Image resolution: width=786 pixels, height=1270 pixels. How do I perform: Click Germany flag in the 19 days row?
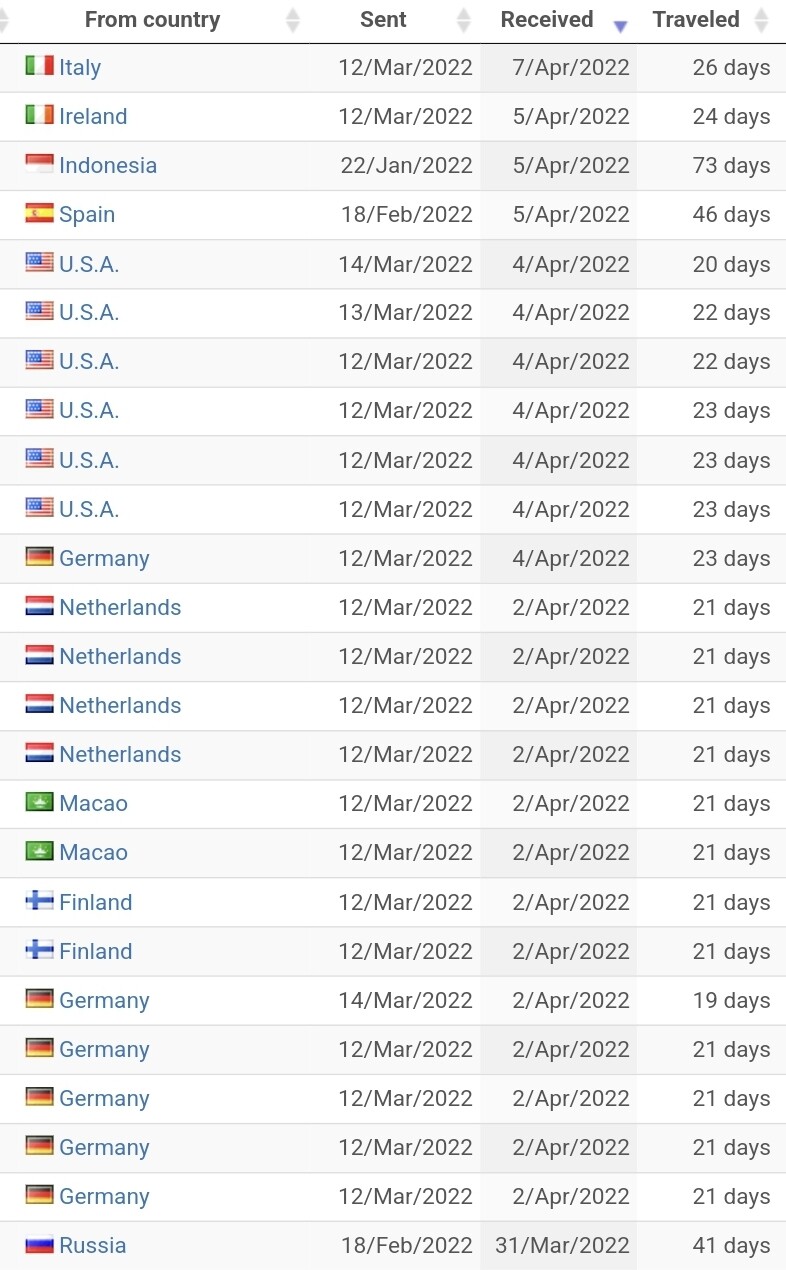[x=39, y=999]
